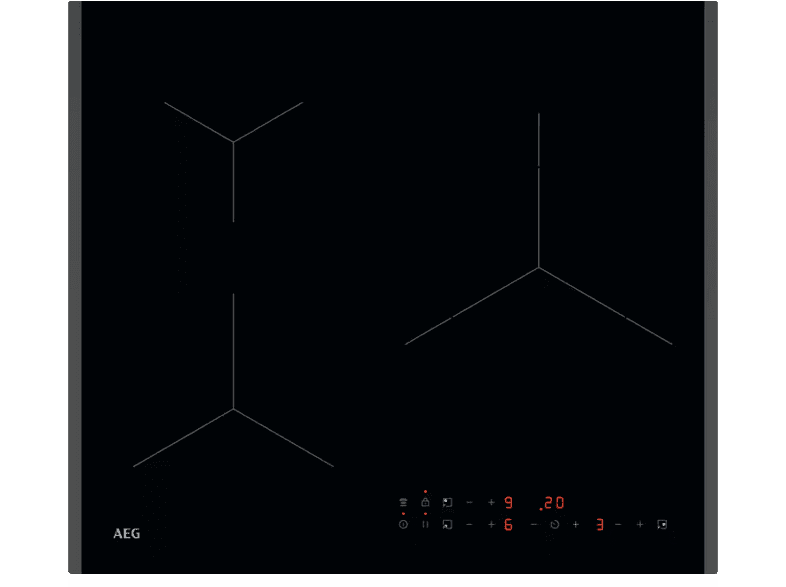Screen dimensions: 786x587
Task: Tap the Hob2Hood icon left of padlock
Action: [403, 502]
